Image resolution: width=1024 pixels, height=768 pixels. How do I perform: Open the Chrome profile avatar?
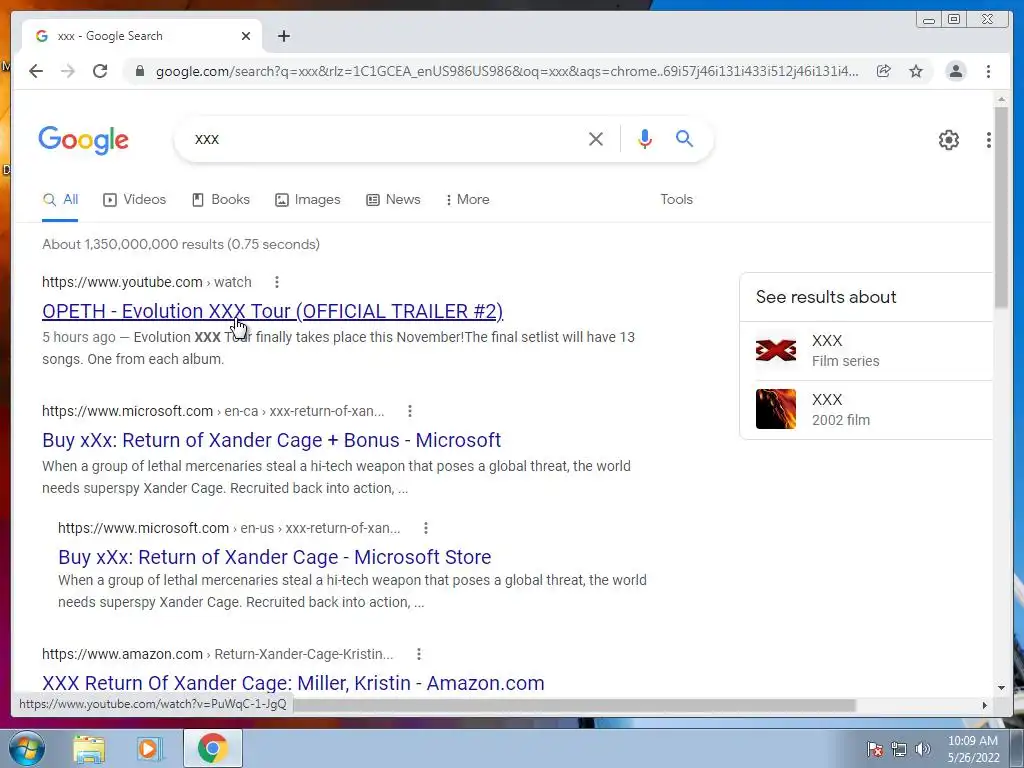pyautogui.click(x=955, y=71)
